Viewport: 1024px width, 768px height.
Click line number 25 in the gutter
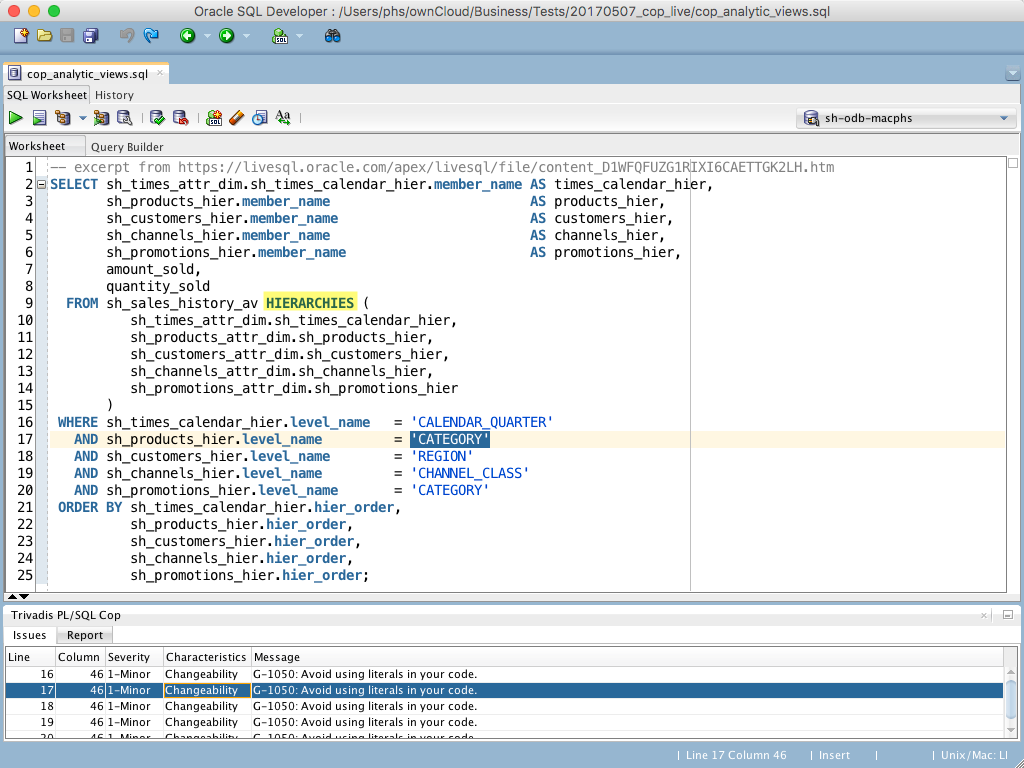pos(25,575)
